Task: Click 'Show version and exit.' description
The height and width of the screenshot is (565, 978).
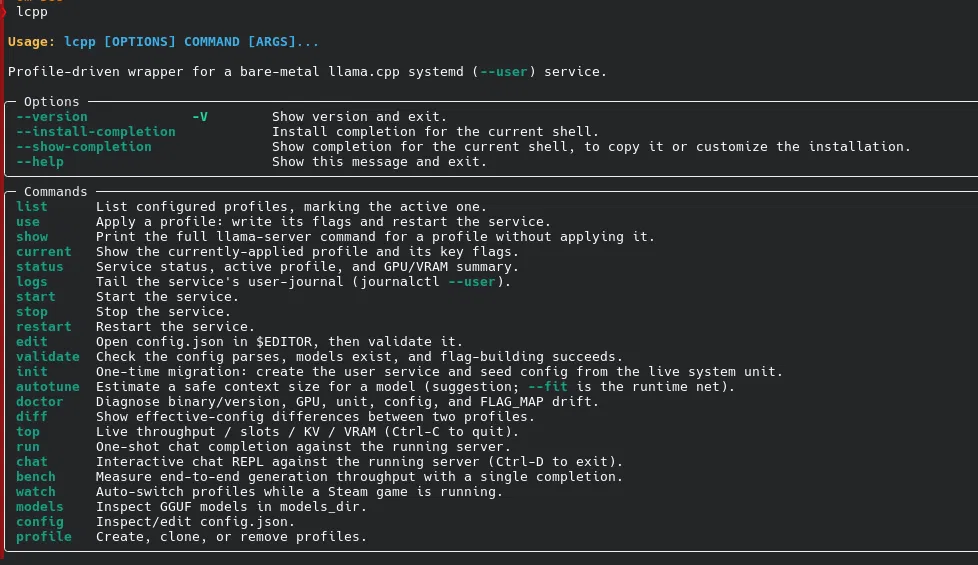Action: click(x=359, y=117)
